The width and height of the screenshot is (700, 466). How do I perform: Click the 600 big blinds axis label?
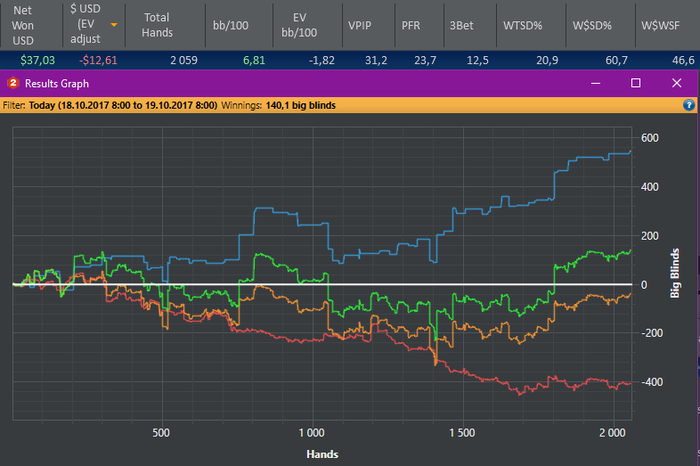[x=650, y=138]
